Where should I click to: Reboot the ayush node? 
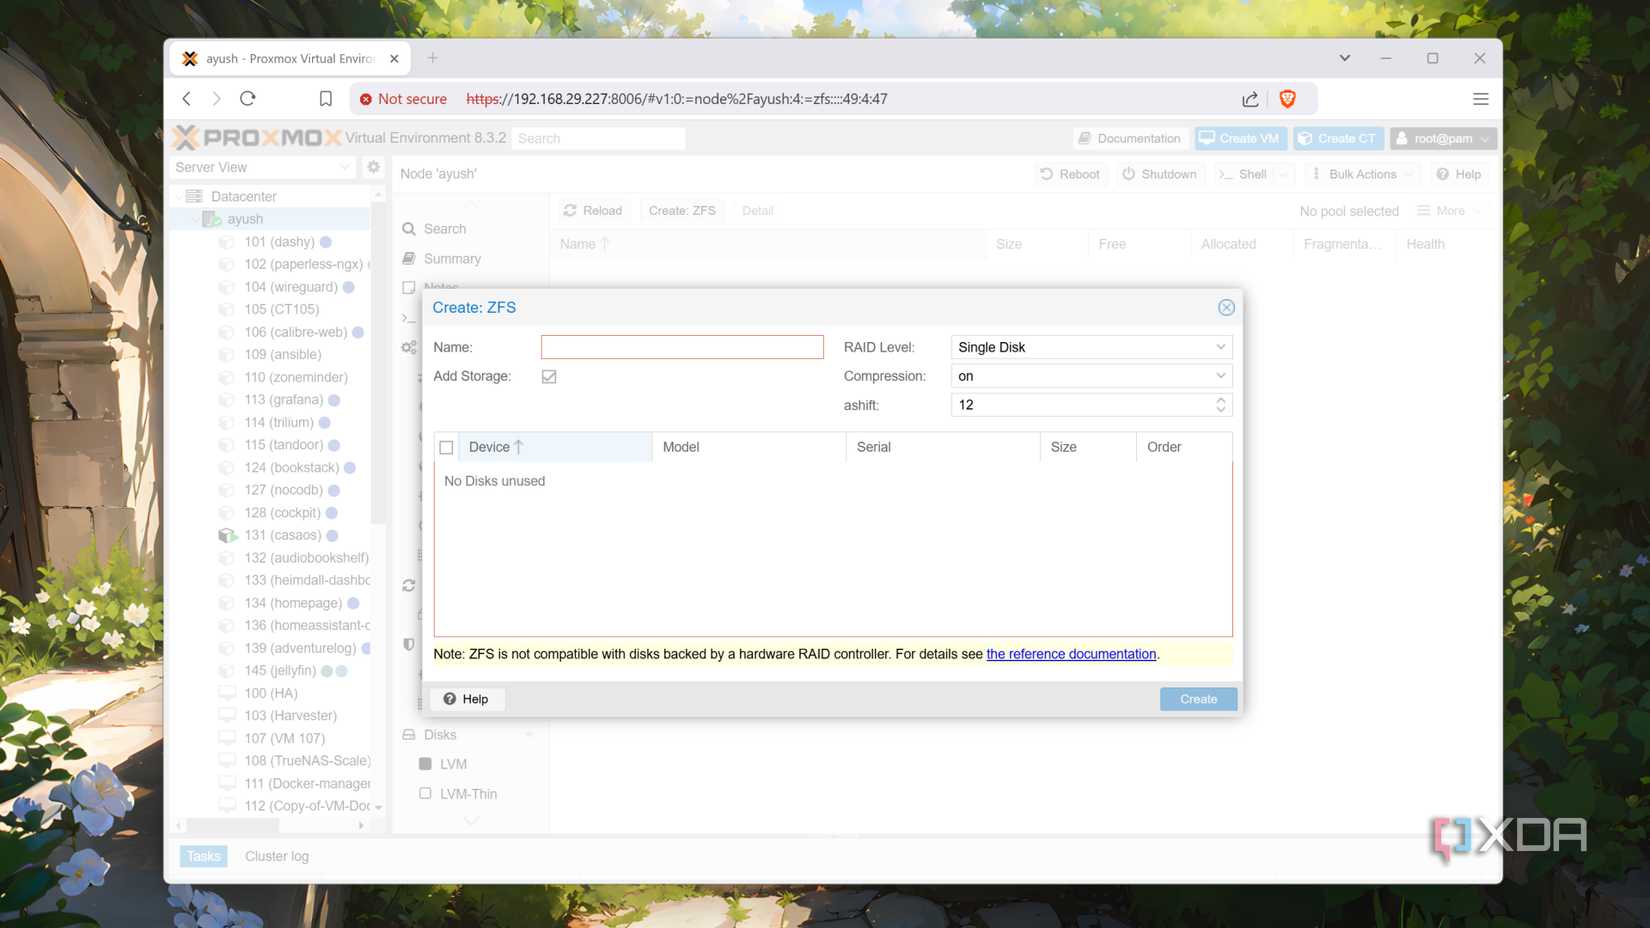[x=1070, y=174]
